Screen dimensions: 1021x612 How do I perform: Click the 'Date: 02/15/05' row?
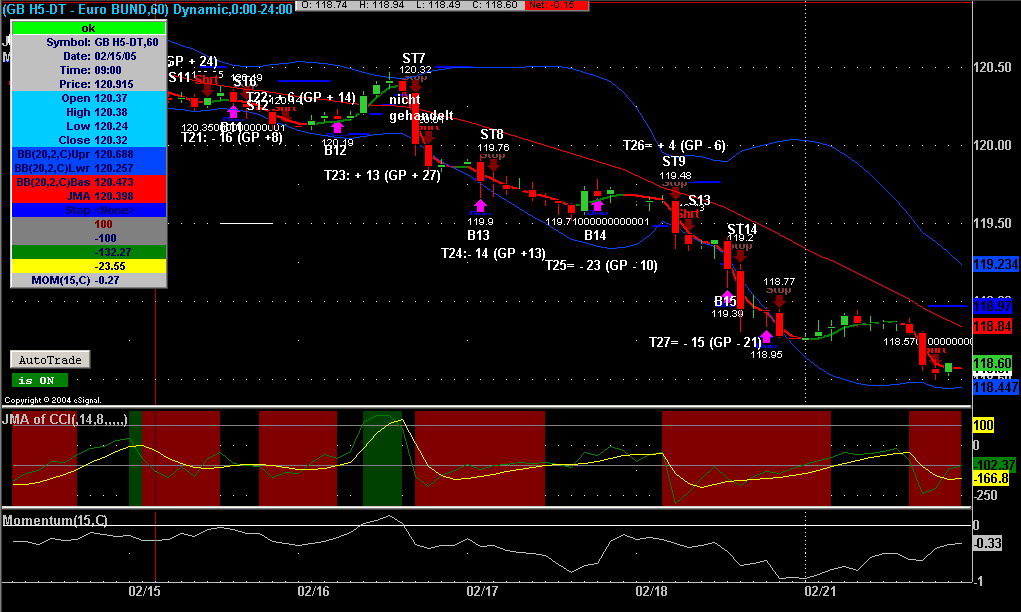89,56
